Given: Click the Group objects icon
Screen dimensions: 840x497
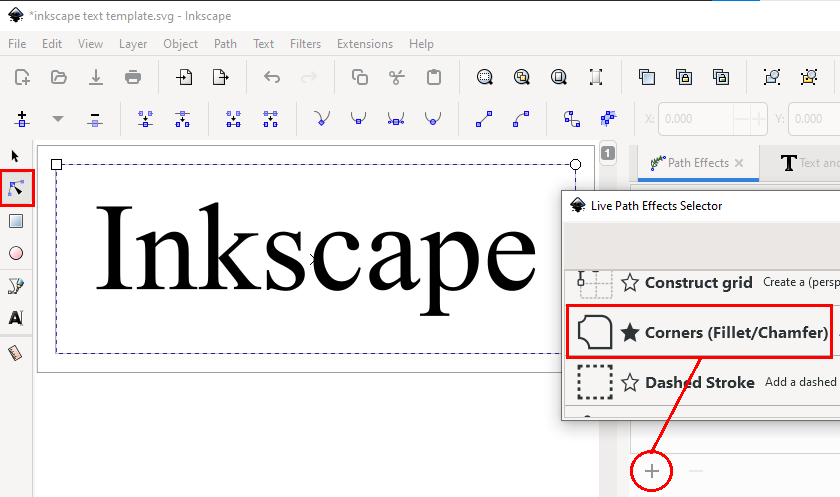Looking at the screenshot, I should click(x=772, y=77).
